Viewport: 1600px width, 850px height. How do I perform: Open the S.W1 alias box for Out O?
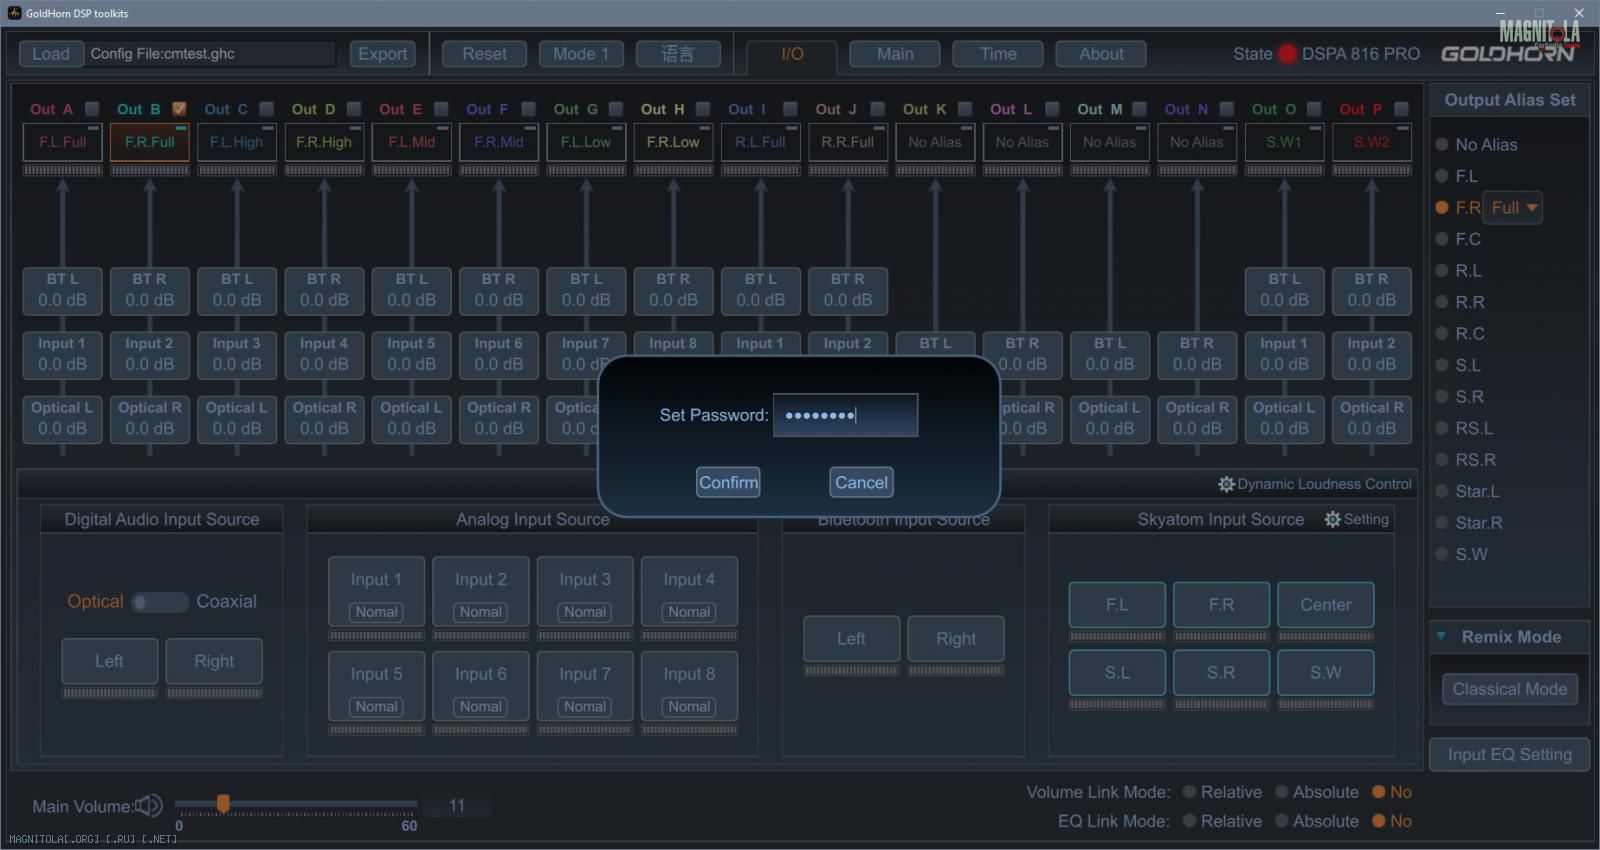pyautogui.click(x=1284, y=142)
